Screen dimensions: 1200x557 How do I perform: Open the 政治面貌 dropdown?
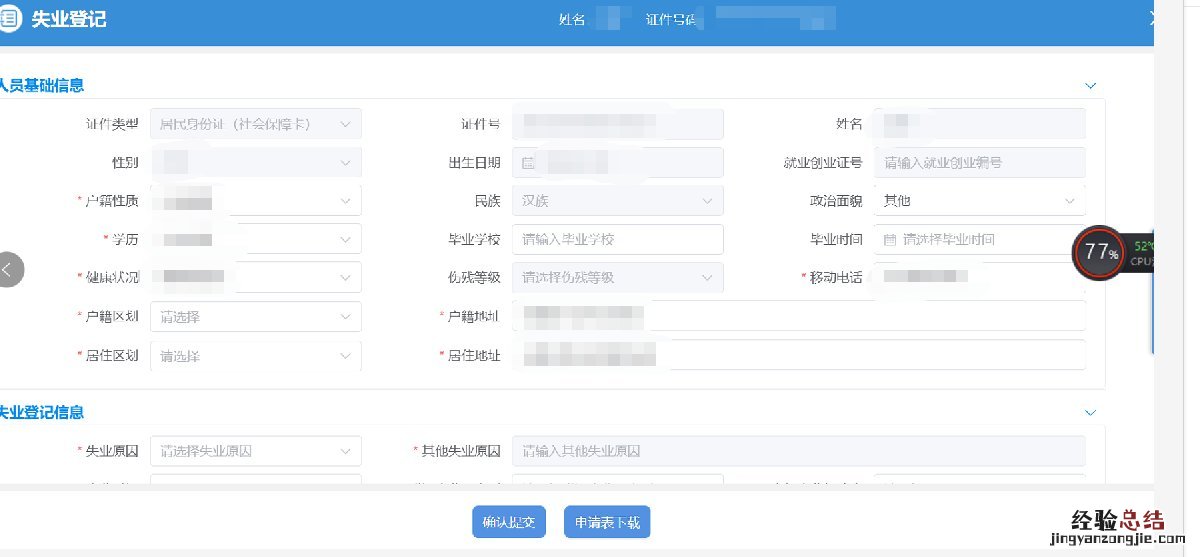(x=979, y=201)
